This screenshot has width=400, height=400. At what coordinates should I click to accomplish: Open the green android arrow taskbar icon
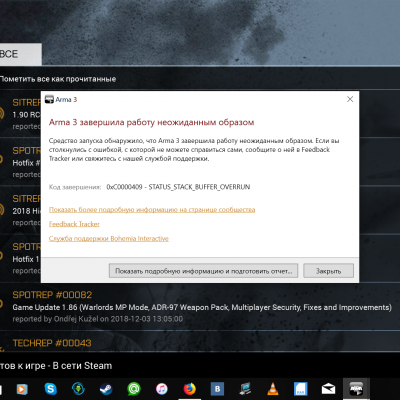pos(78,389)
